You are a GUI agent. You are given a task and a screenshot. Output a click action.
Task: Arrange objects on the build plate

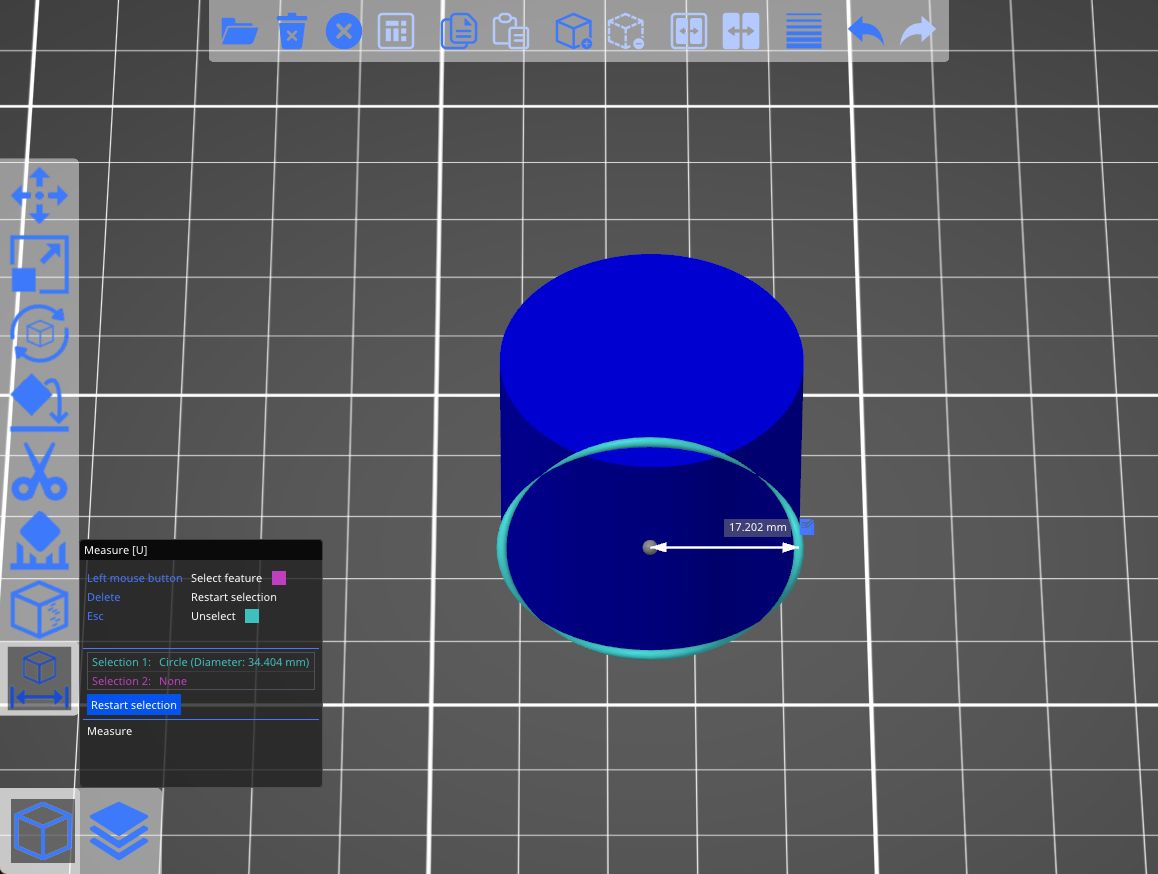pyautogui.click(x=396, y=31)
